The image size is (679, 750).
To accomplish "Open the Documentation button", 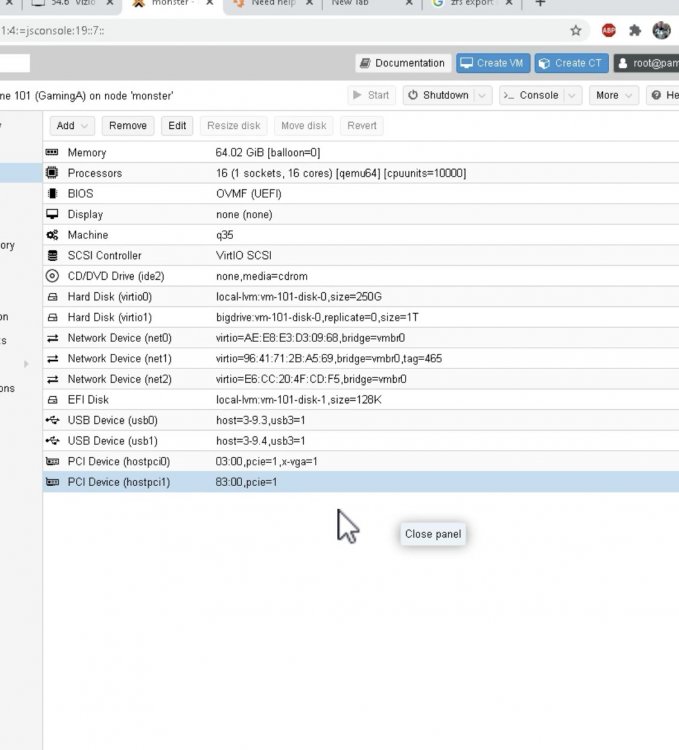I will point(403,63).
